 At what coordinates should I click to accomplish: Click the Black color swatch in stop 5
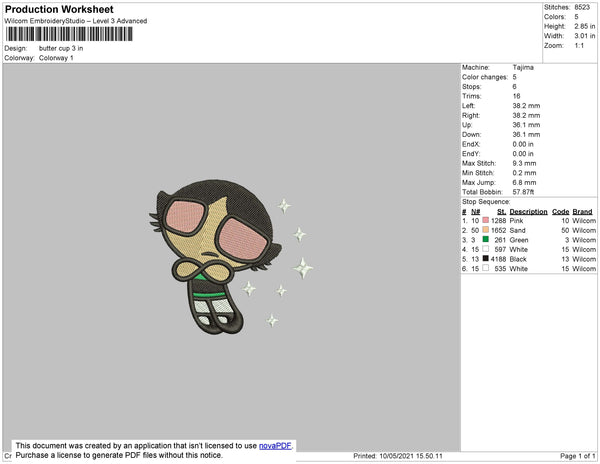coord(486,259)
